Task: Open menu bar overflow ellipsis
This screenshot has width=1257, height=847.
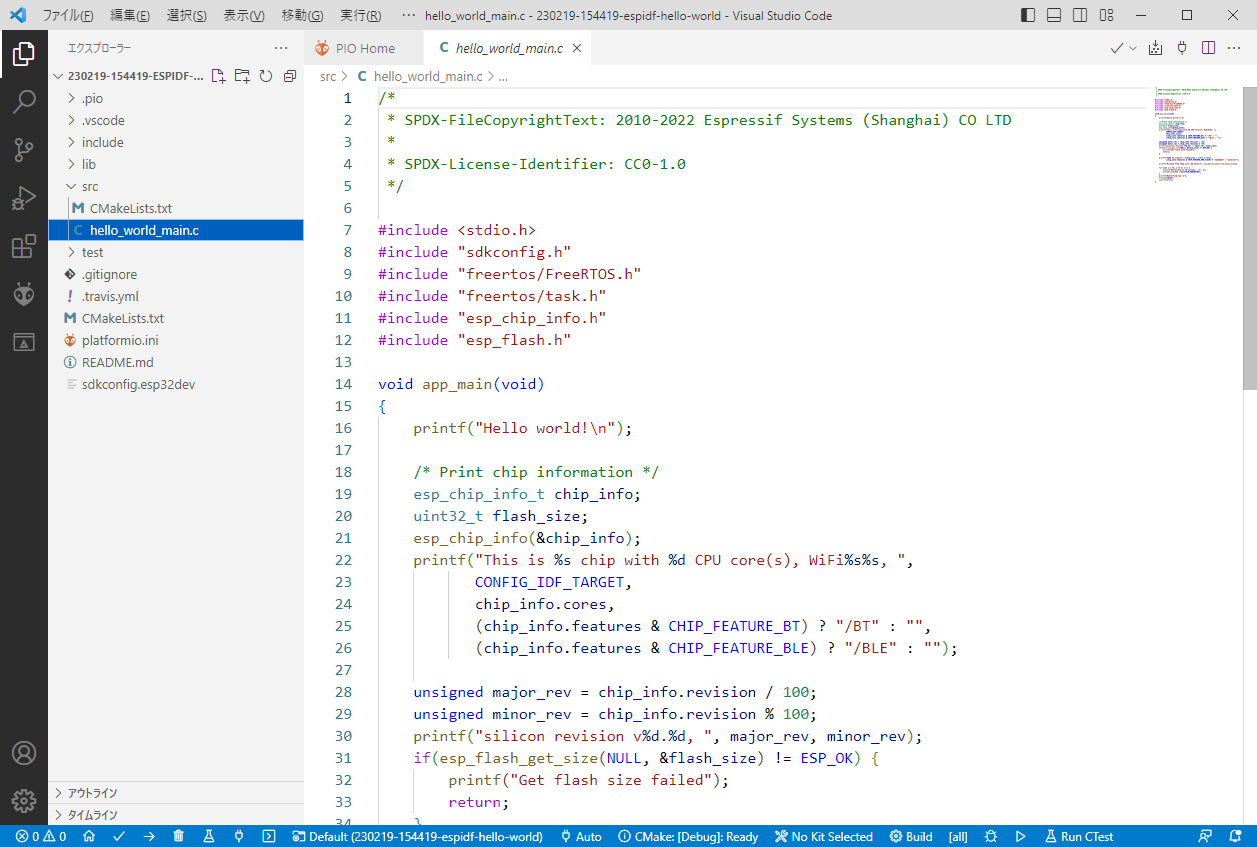Action: [408, 15]
